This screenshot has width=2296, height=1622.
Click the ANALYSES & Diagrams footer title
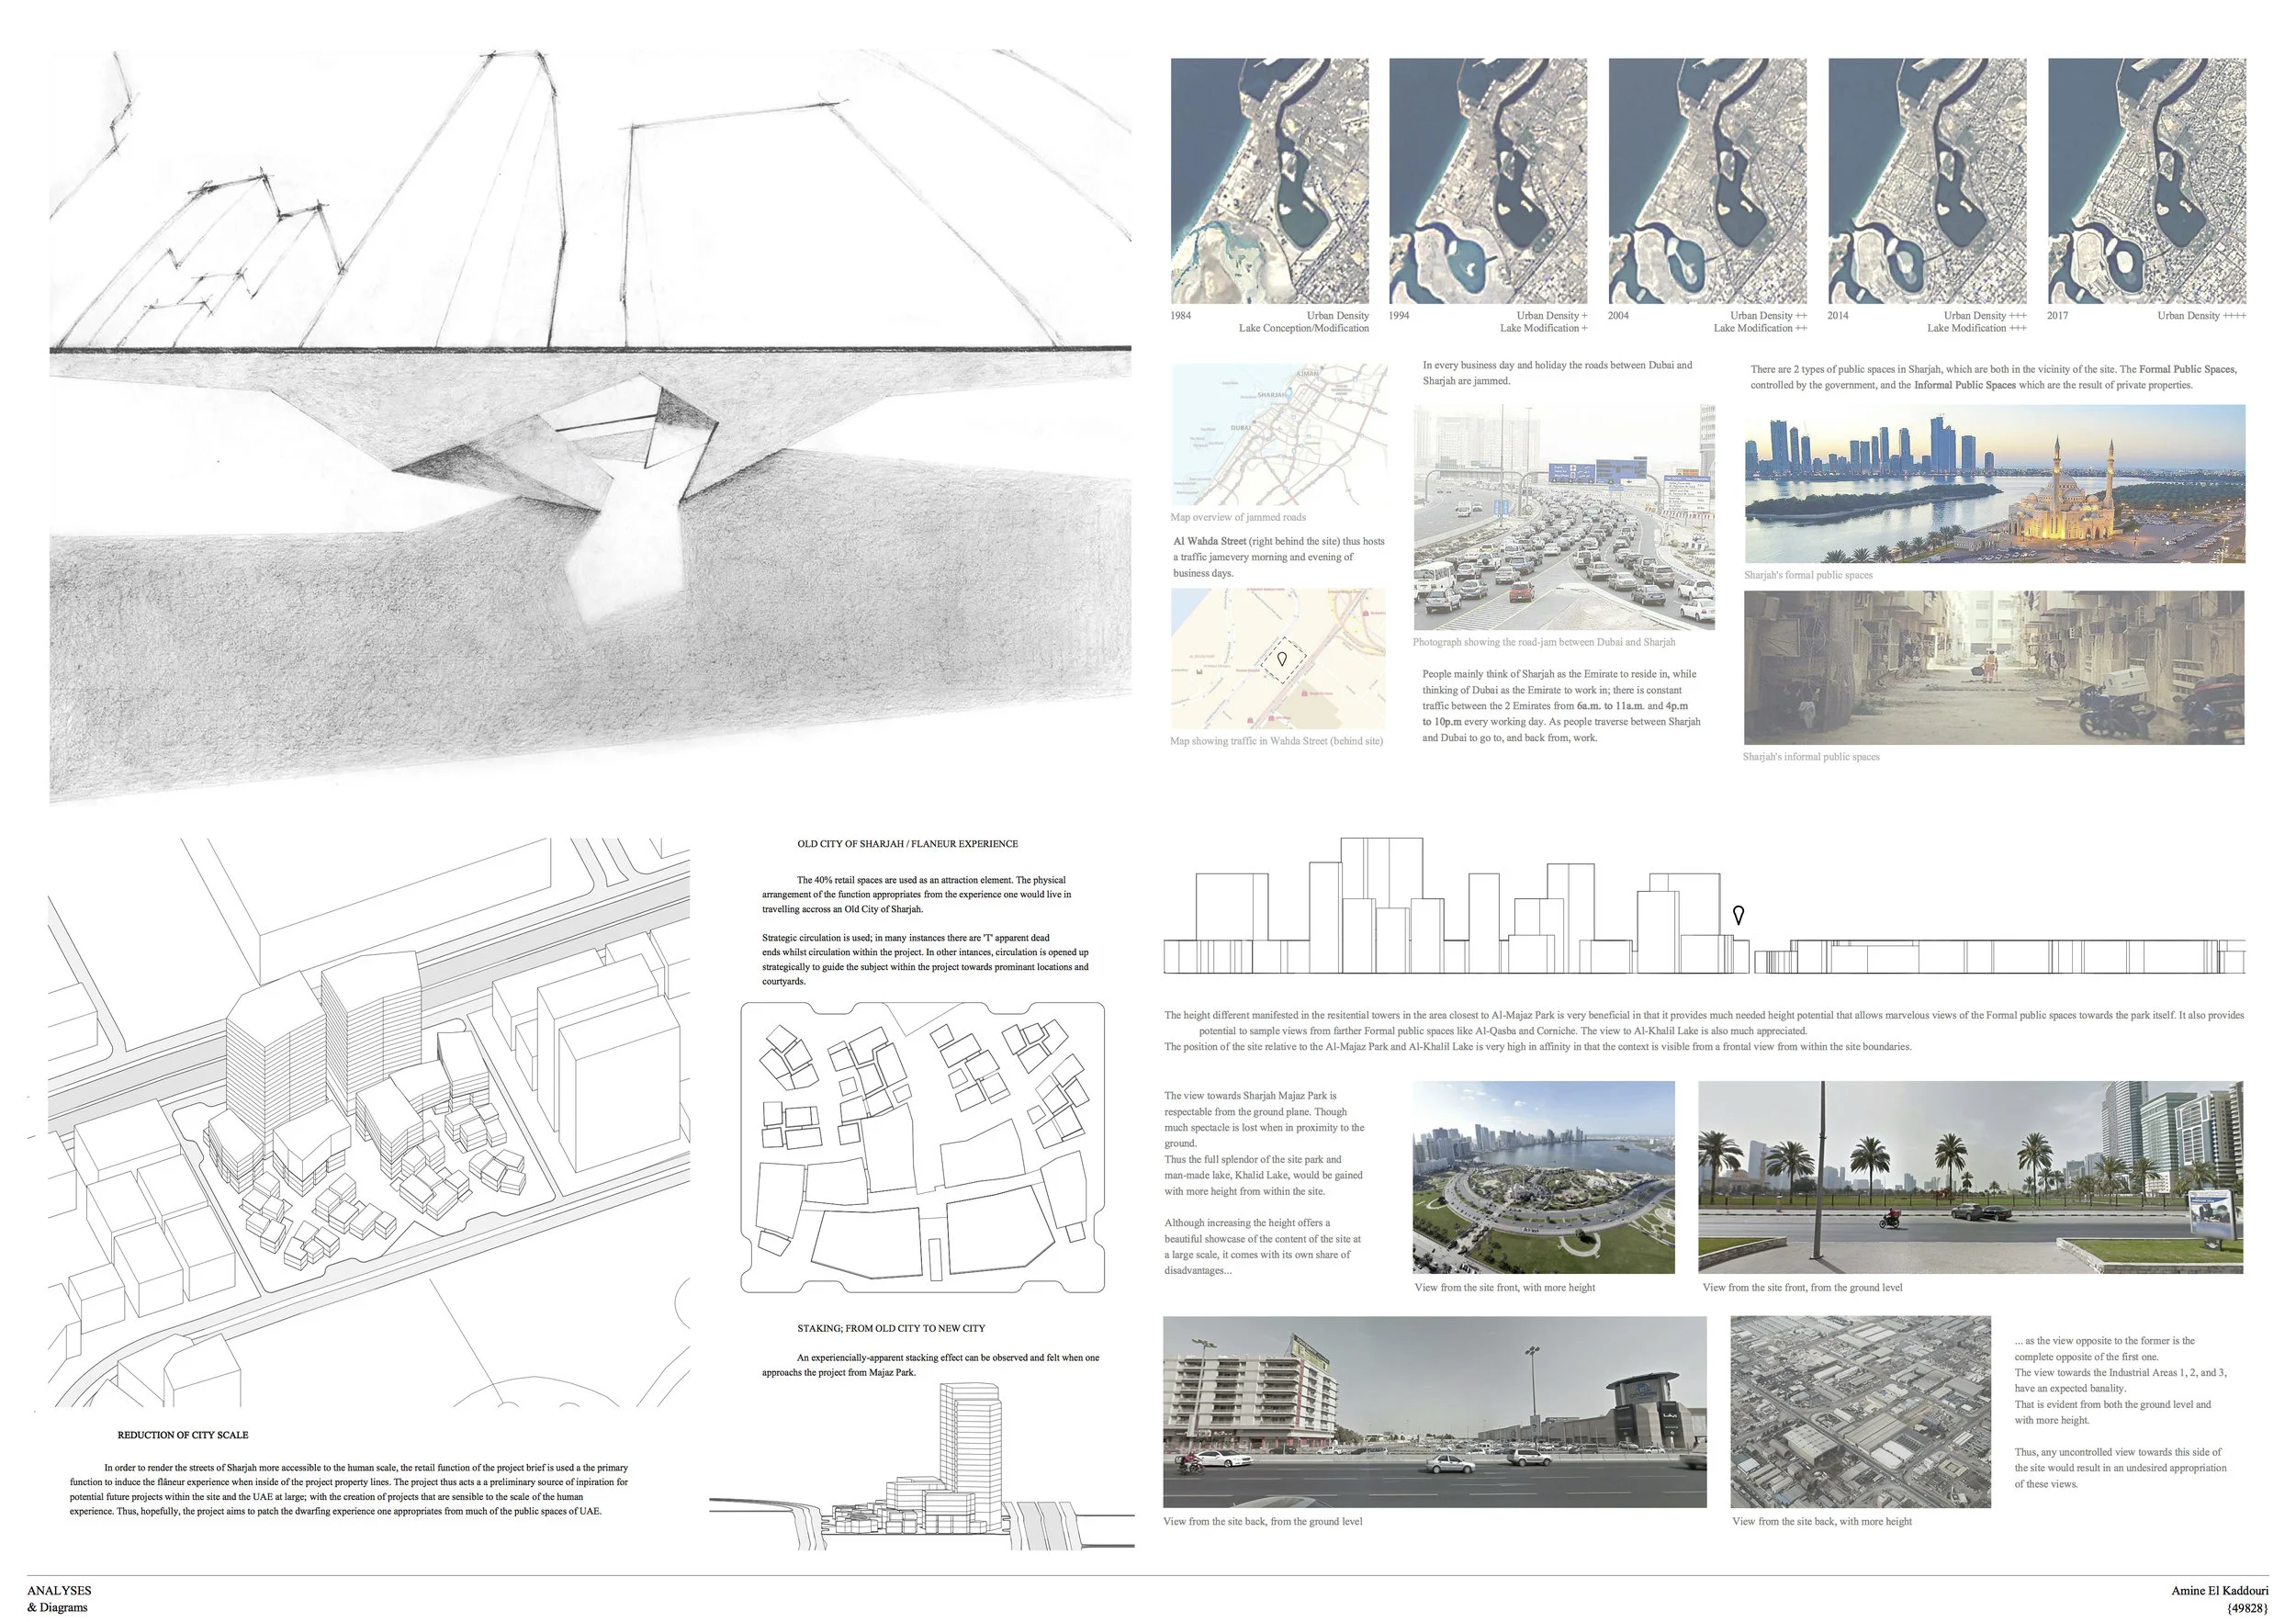[x=59, y=1598]
